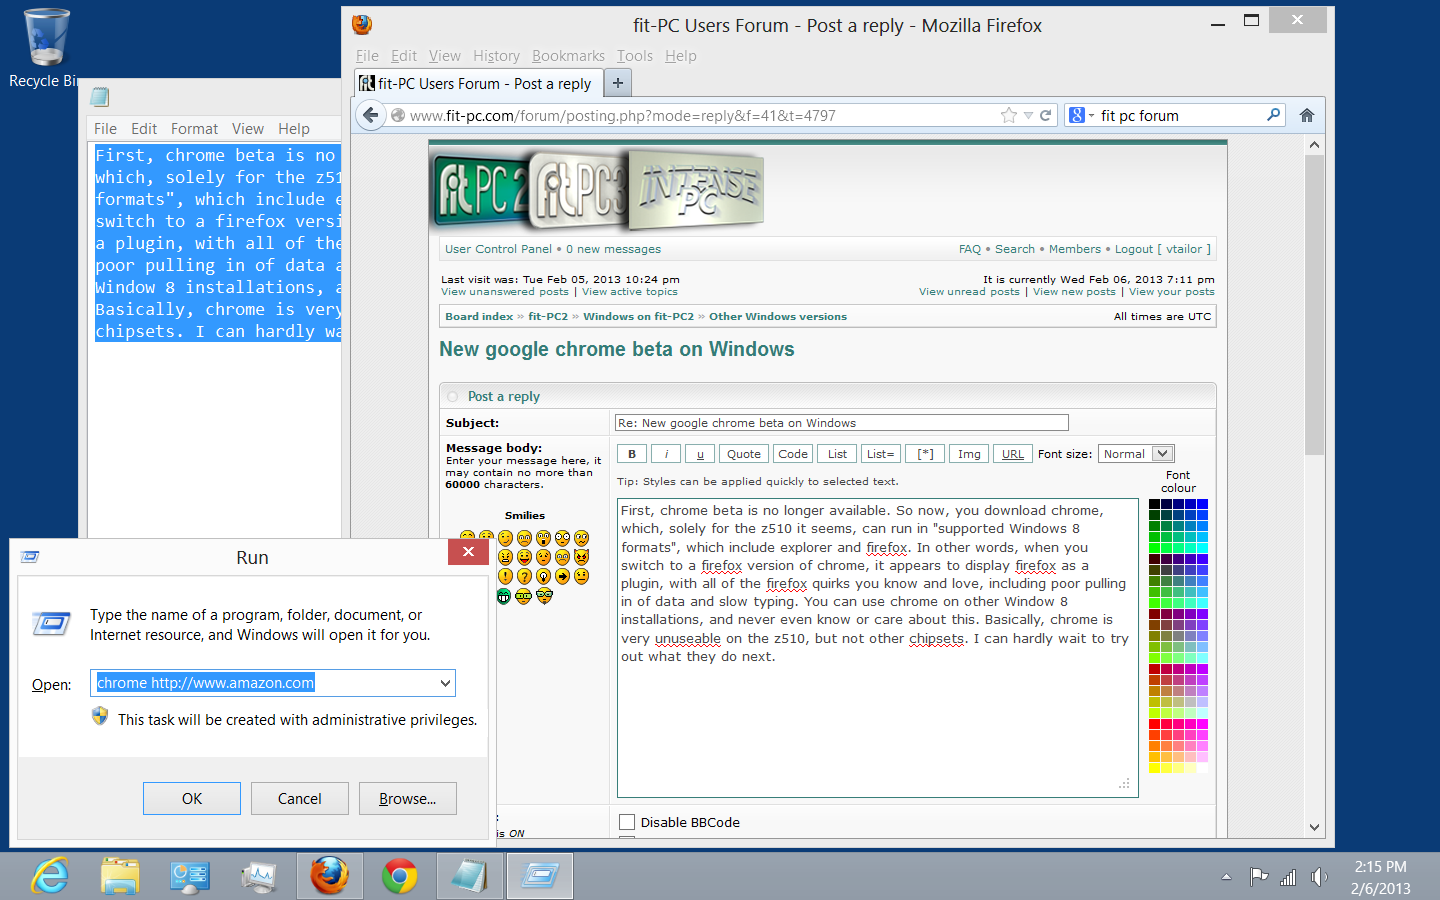Image resolution: width=1440 pixels, height=900 pixels.
Task: Insert the light bulb idea smiley
Action: pos(543,576)
